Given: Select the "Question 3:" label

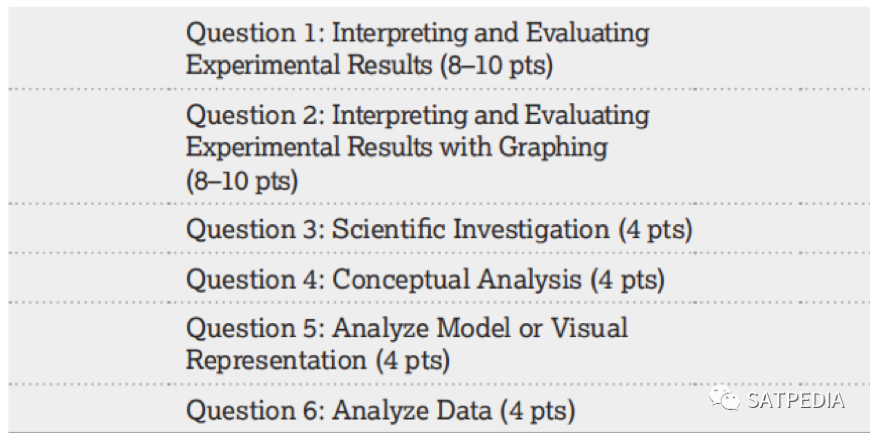Looking at the screenshot, I should (255, 229).
